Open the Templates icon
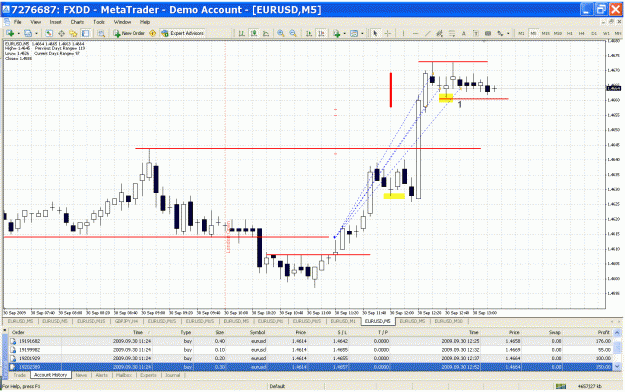Screen dimensions: 625x392 (x=354, y=33)
